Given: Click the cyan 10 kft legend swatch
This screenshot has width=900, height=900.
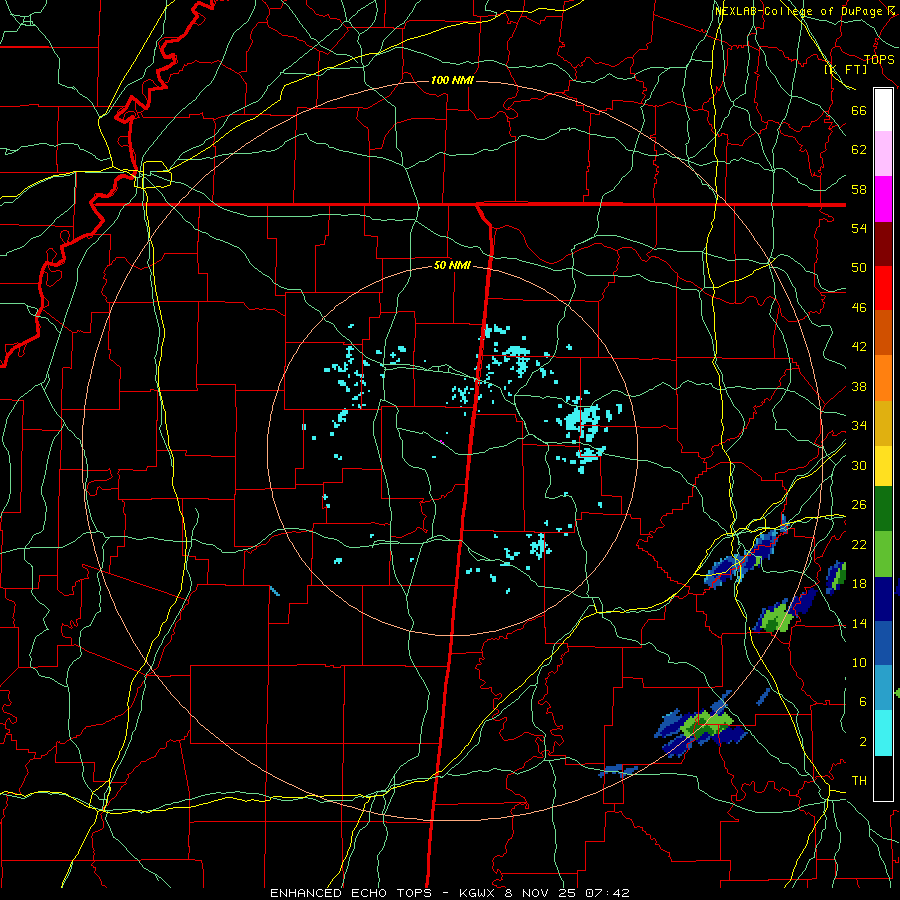Looking at the screenshot, I should pyautogui.click(x=883, y=734).
